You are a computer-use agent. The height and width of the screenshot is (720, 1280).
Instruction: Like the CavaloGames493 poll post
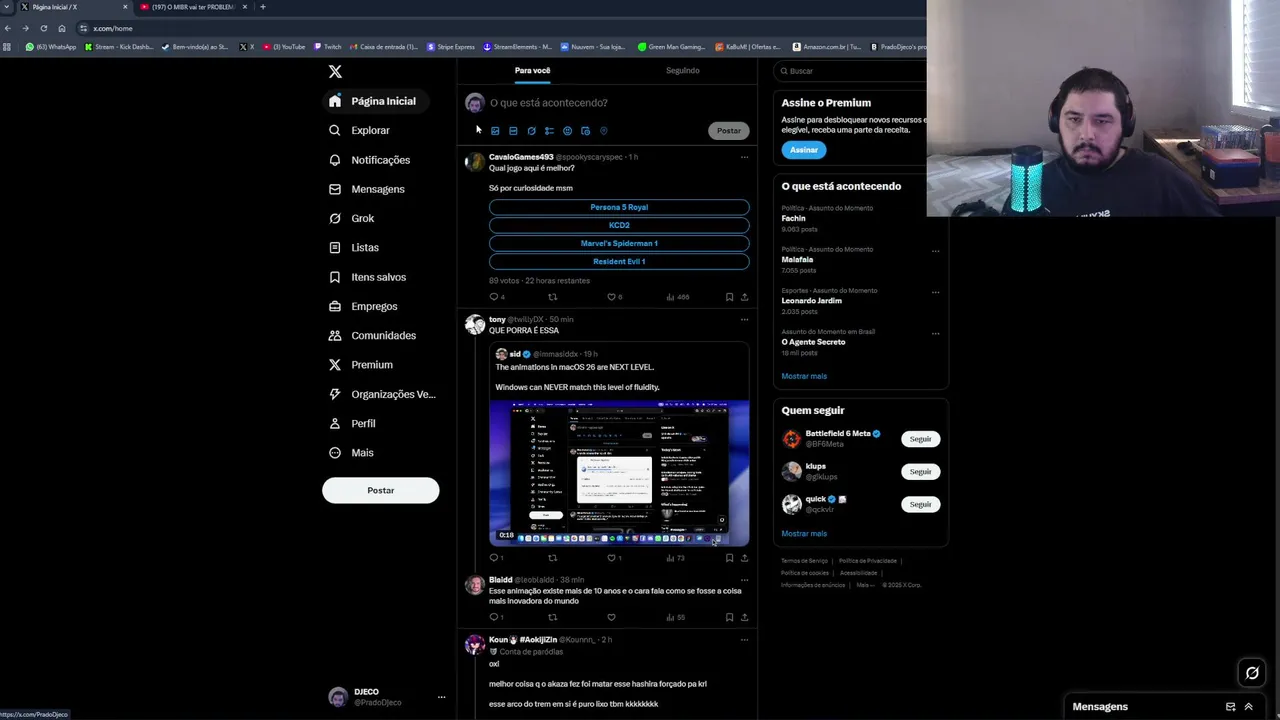(611, 297)
